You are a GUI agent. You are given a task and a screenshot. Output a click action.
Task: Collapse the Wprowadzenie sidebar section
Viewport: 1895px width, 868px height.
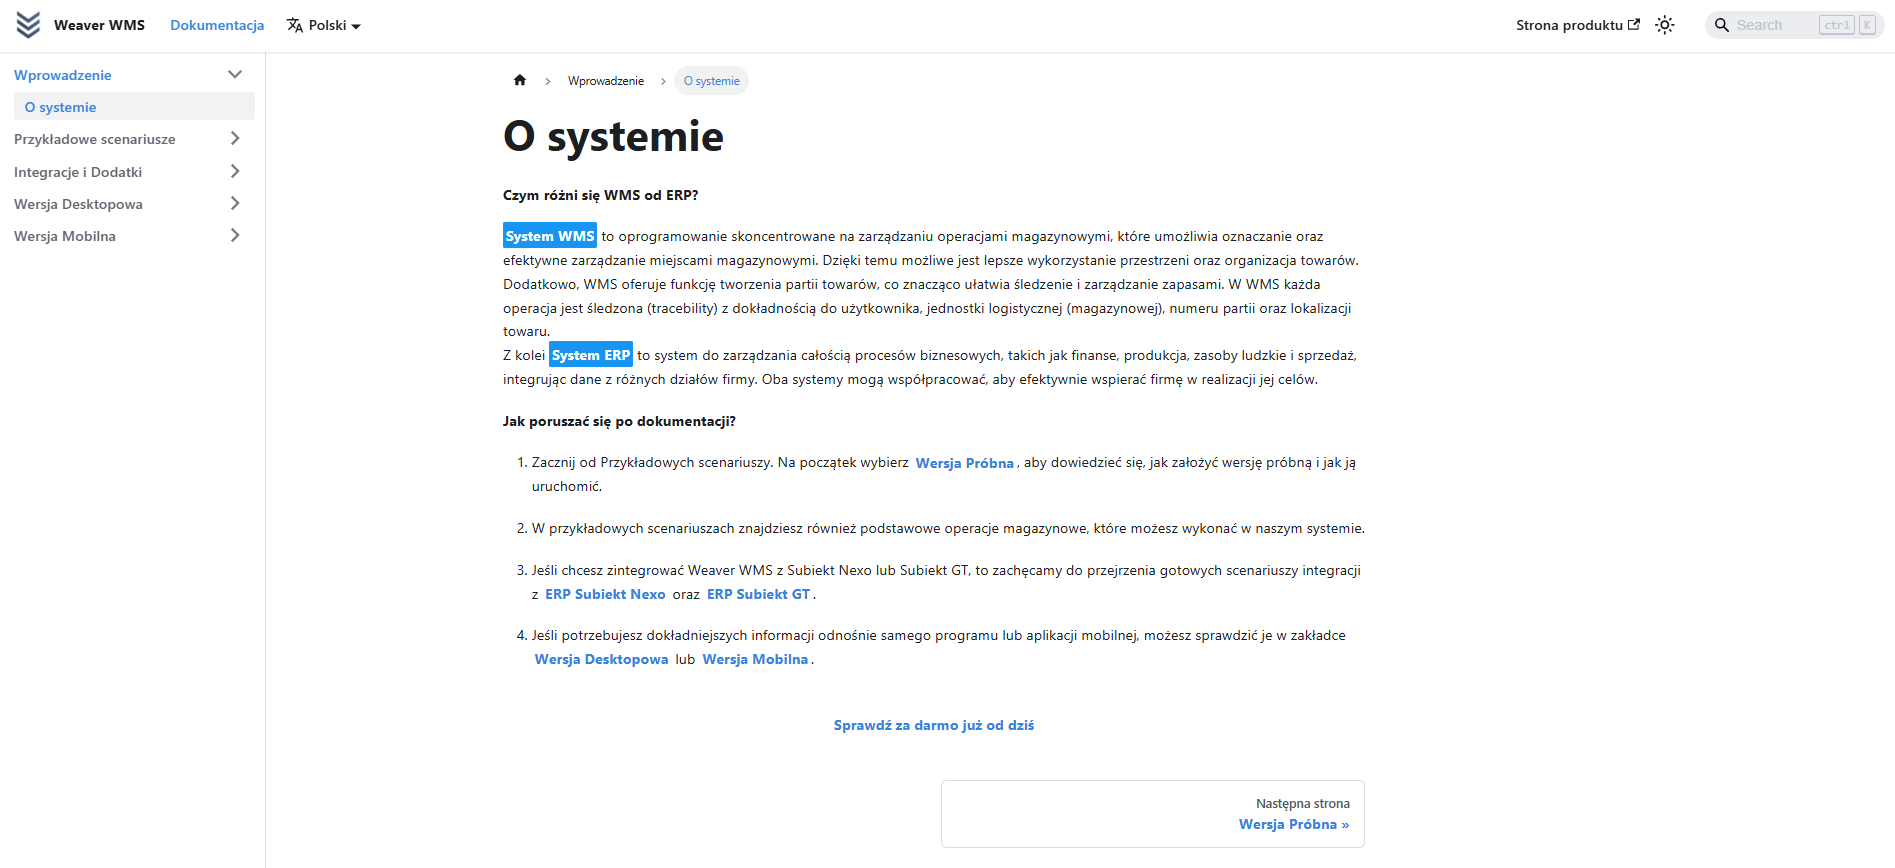tap(235, 75)
